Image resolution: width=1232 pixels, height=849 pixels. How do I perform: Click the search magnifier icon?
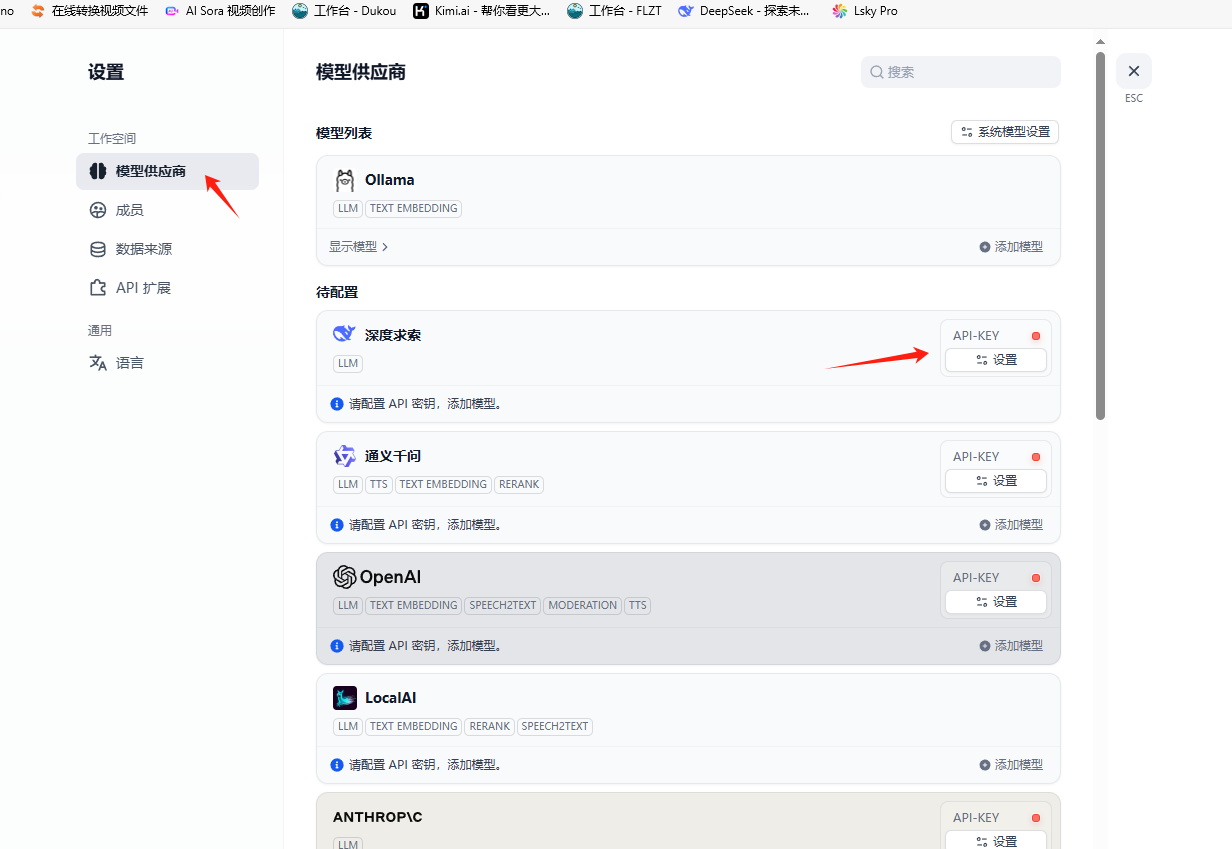[x=877, y=72]
